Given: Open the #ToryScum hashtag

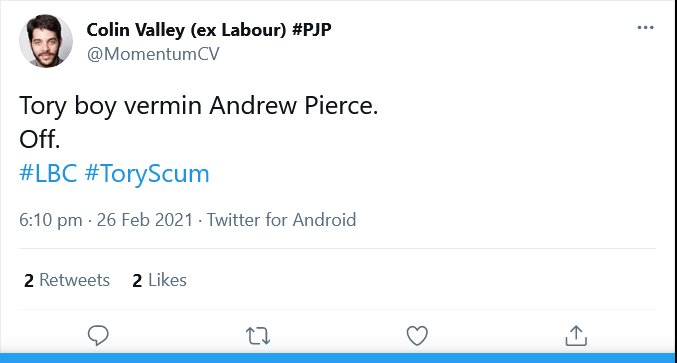Looking at the screenshot, I should [x=147, y=174].
